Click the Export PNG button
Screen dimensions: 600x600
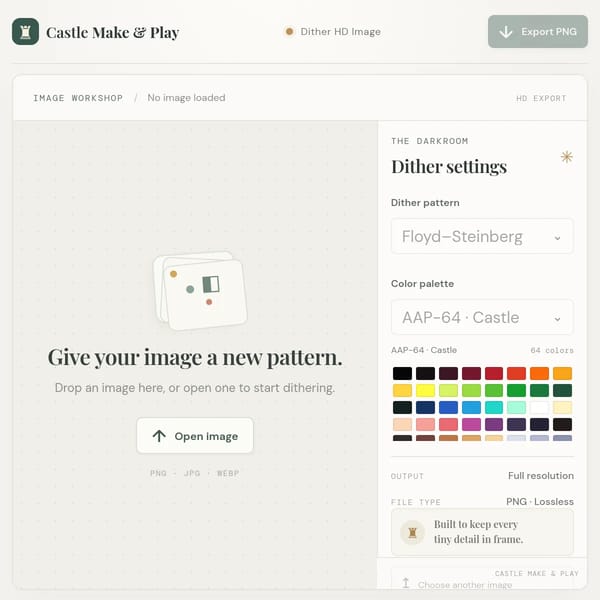pyautogui.click(x=538, y=32)
